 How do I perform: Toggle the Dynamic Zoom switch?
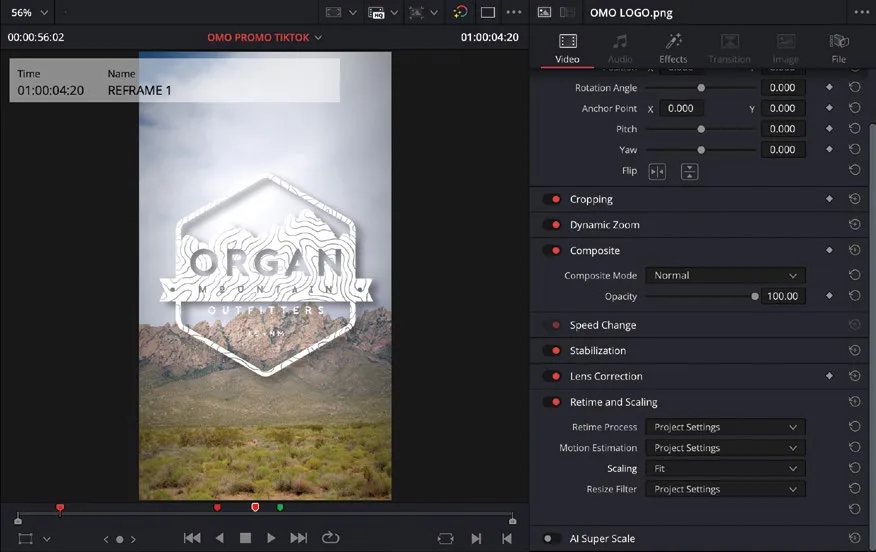pyautogui.click(x=552, y=225)
